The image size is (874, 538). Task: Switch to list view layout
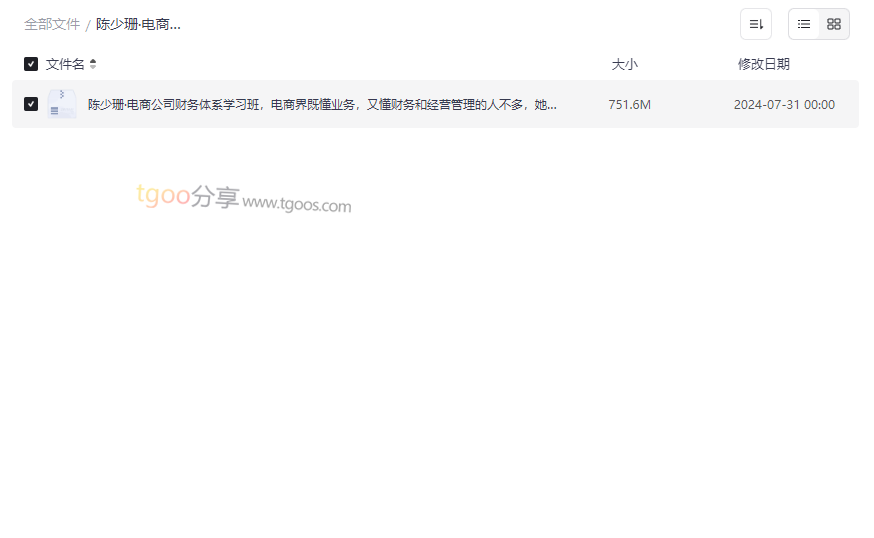(x=804, y=24)
